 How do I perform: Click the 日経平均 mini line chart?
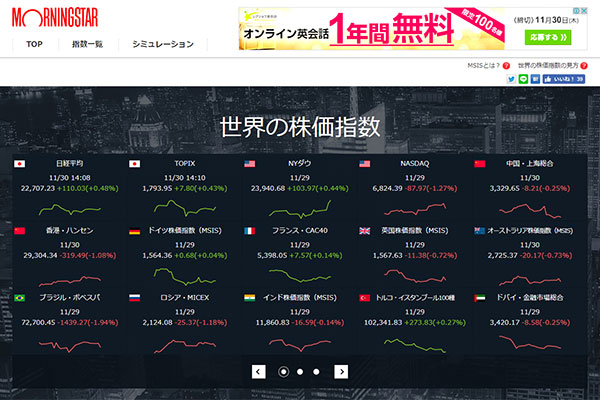(x=70, y=209)
